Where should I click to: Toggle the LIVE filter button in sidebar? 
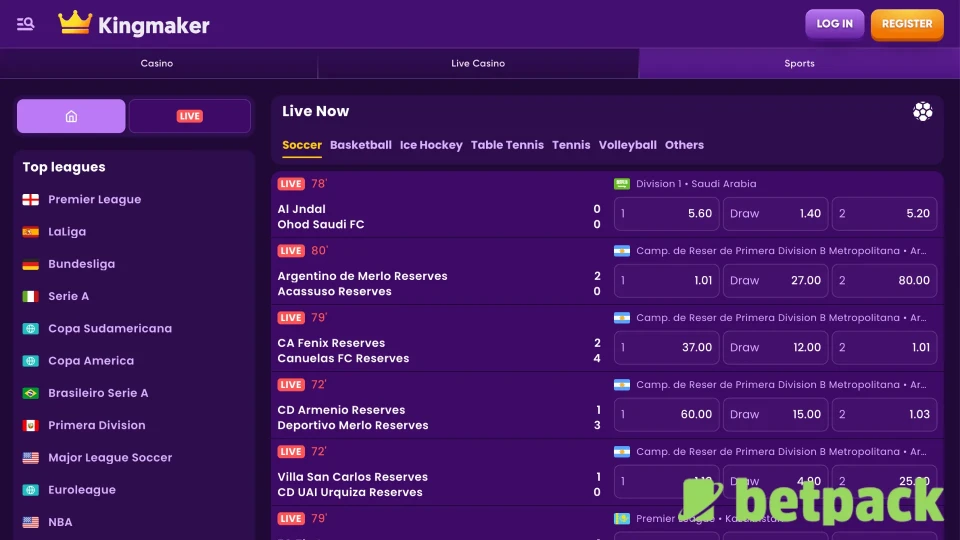coord(190,116)
